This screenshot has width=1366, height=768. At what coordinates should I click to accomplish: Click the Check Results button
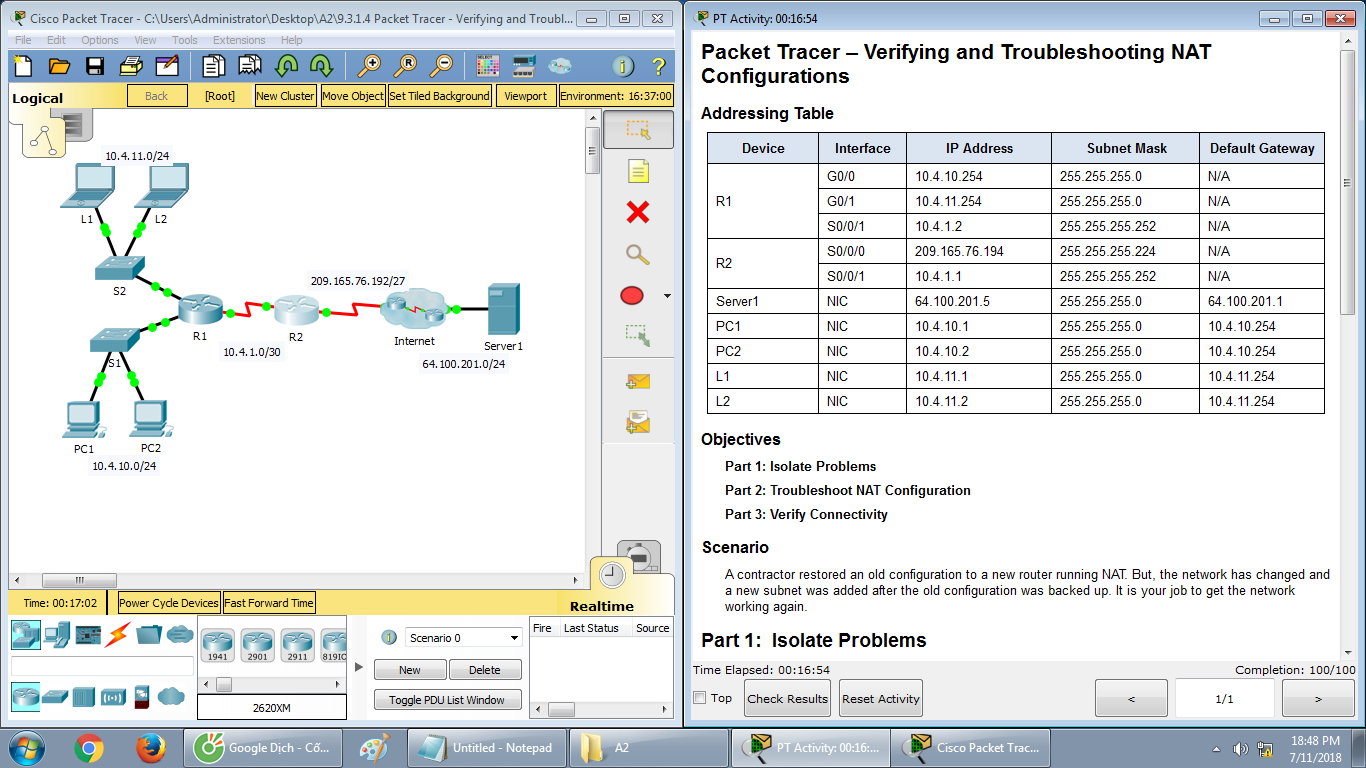point(787,698)
